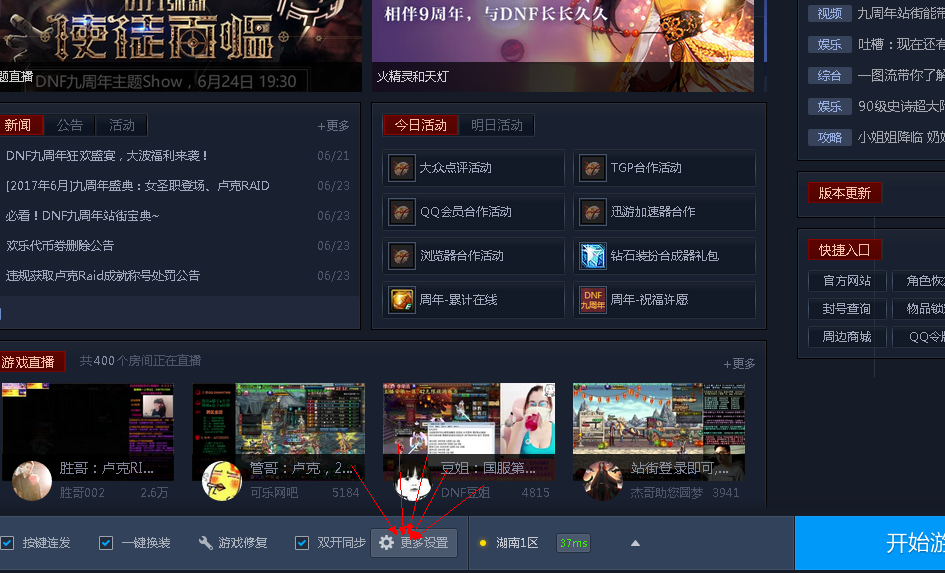945x573 pixels.
Task: Click the wrench icon for 游戏修复
Action: [x=206, y=543]
